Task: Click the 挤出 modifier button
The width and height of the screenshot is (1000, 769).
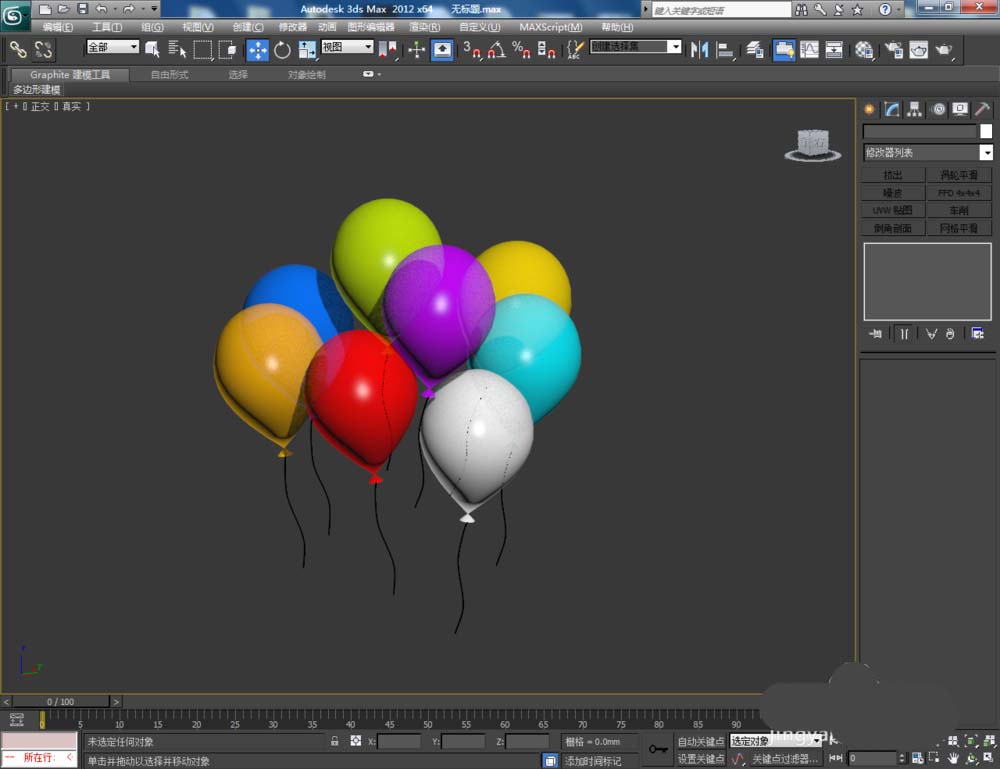Action: (x=892, y=175)
